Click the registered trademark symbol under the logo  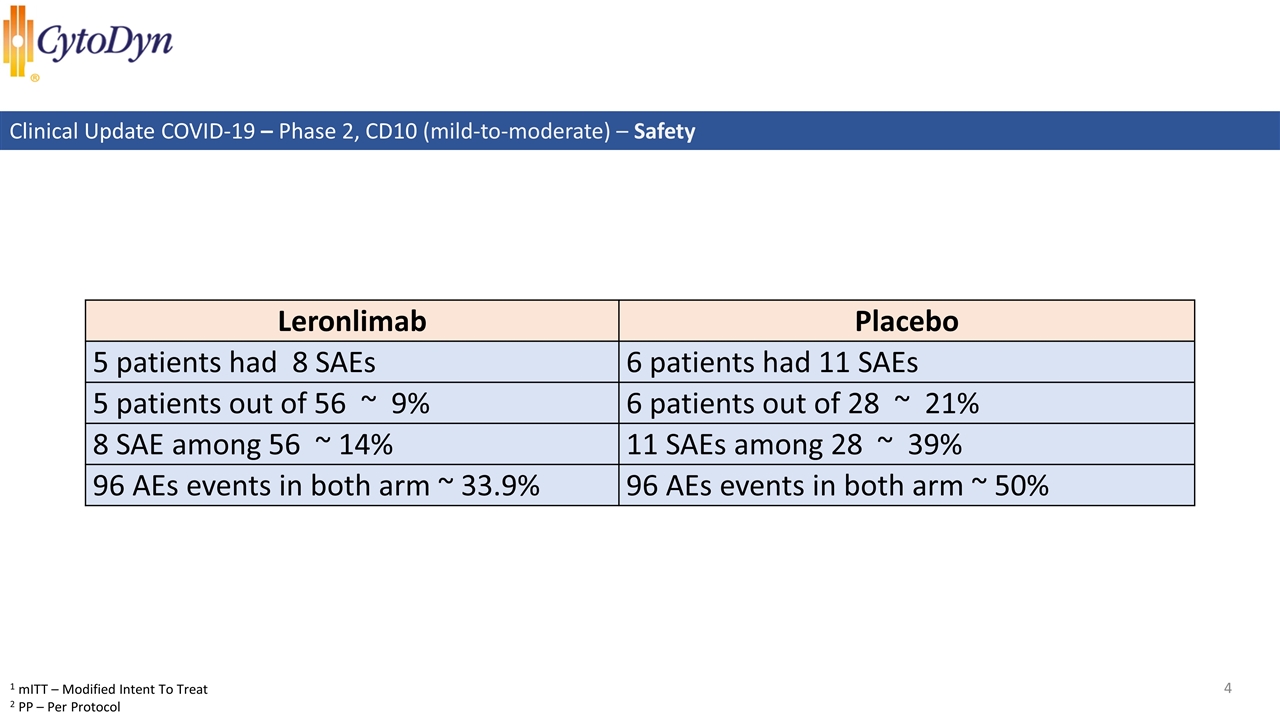tap(35, 77)
